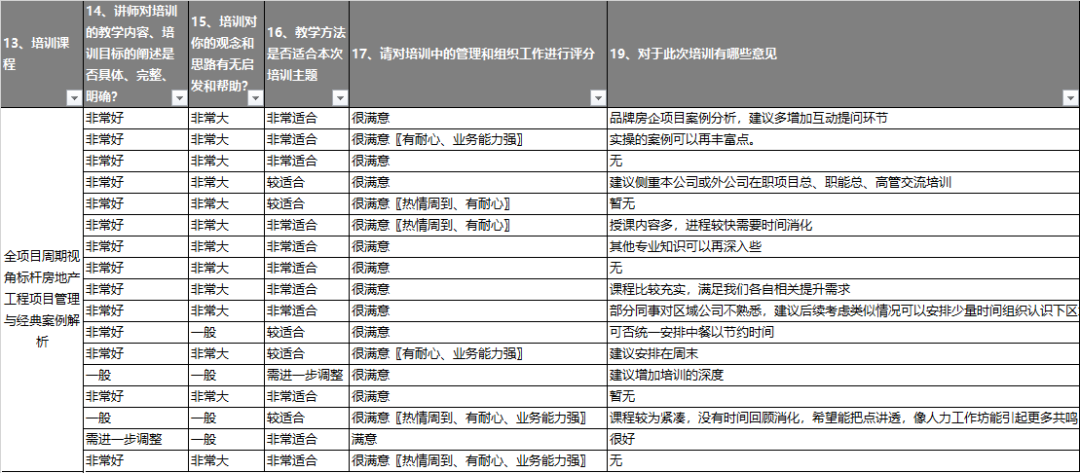
Task: Click cell 需进一步调整 in column 16
Action: pyautogui.click(x=307, y=375)
